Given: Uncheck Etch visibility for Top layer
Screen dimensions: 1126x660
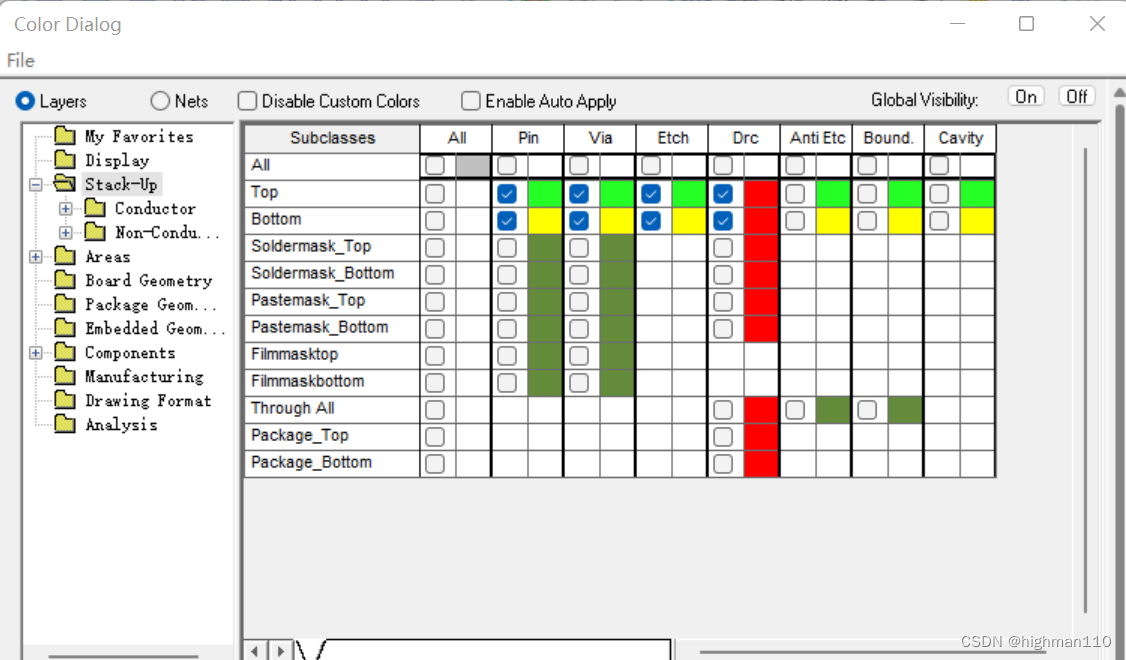Looking at the screenshot, I should coord(651,194).
